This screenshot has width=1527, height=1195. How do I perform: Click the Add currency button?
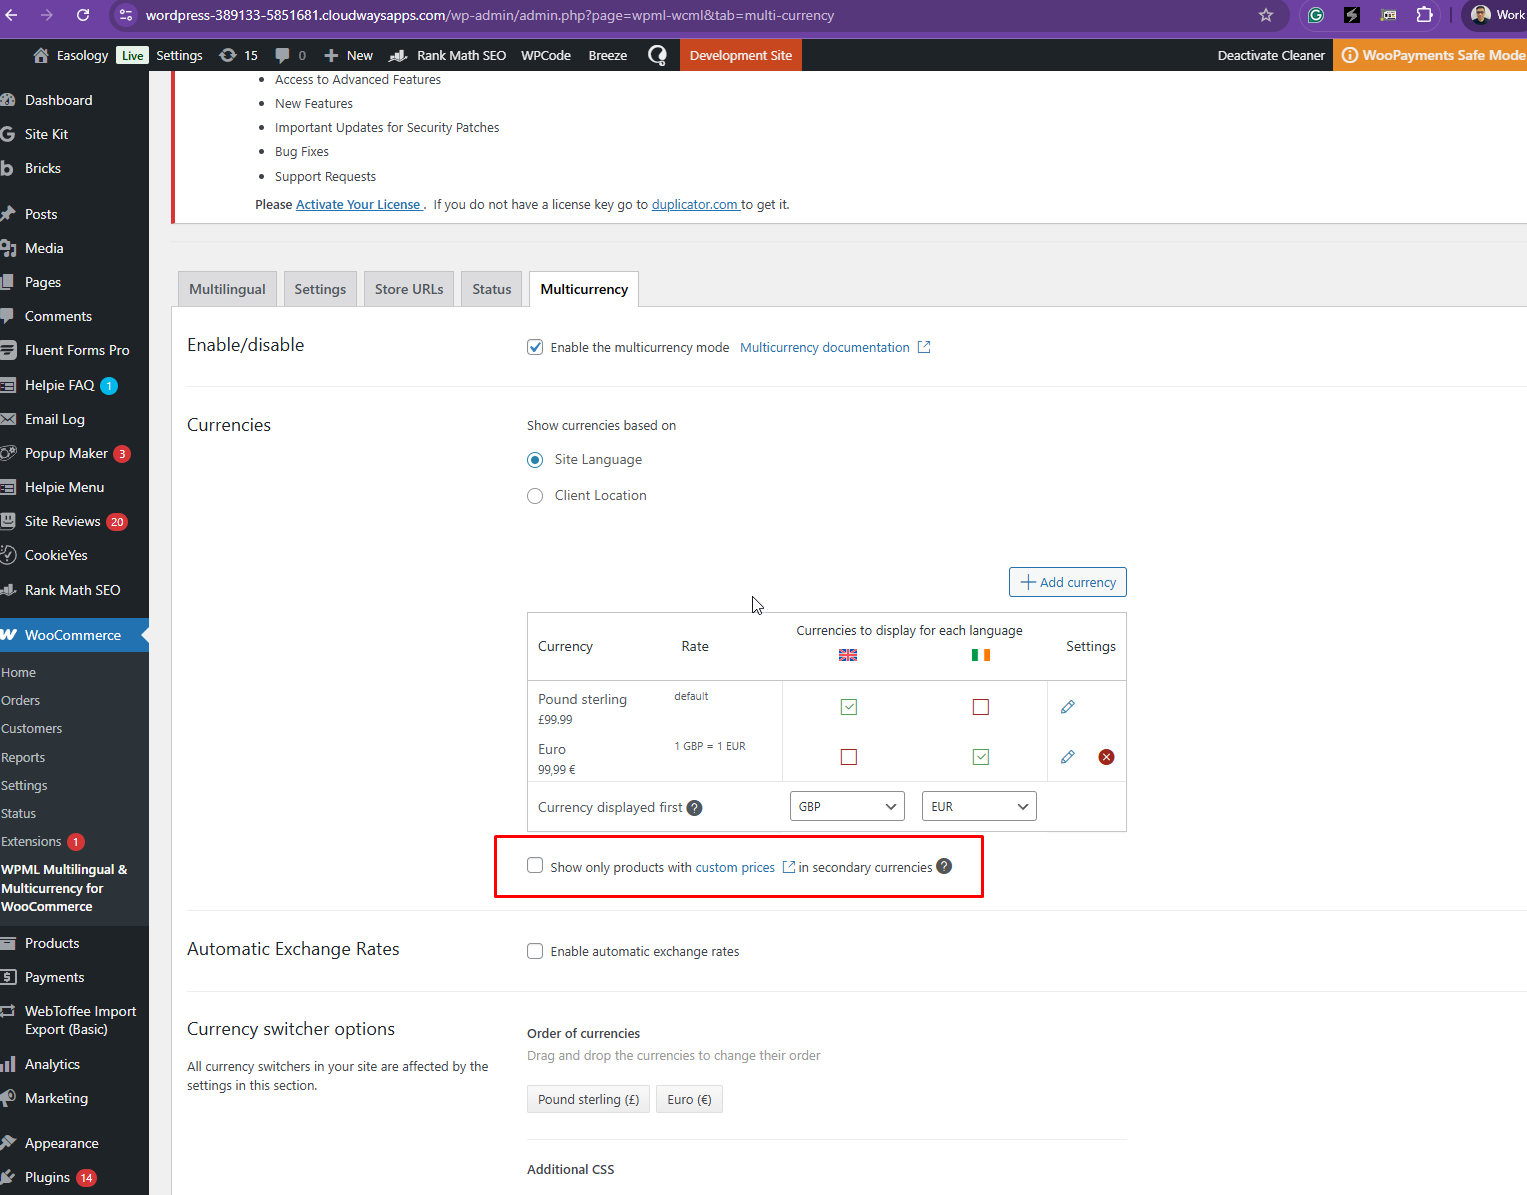pyautogui.click(x=1067, y=582)
